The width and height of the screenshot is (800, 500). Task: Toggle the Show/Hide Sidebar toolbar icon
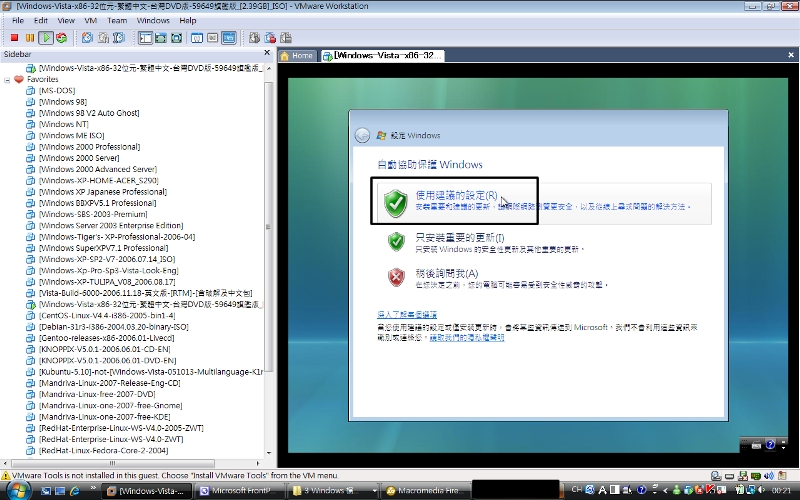click(145, 38)
